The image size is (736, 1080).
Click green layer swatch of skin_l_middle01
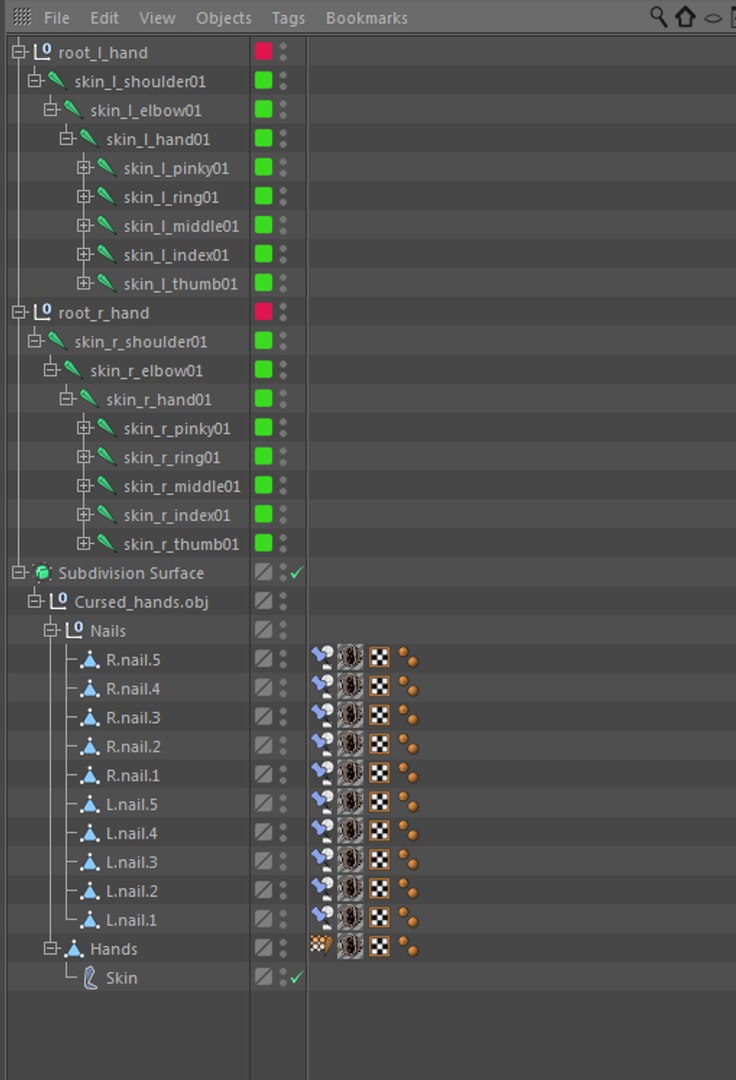pyautogui.click(x=264, y=225)
